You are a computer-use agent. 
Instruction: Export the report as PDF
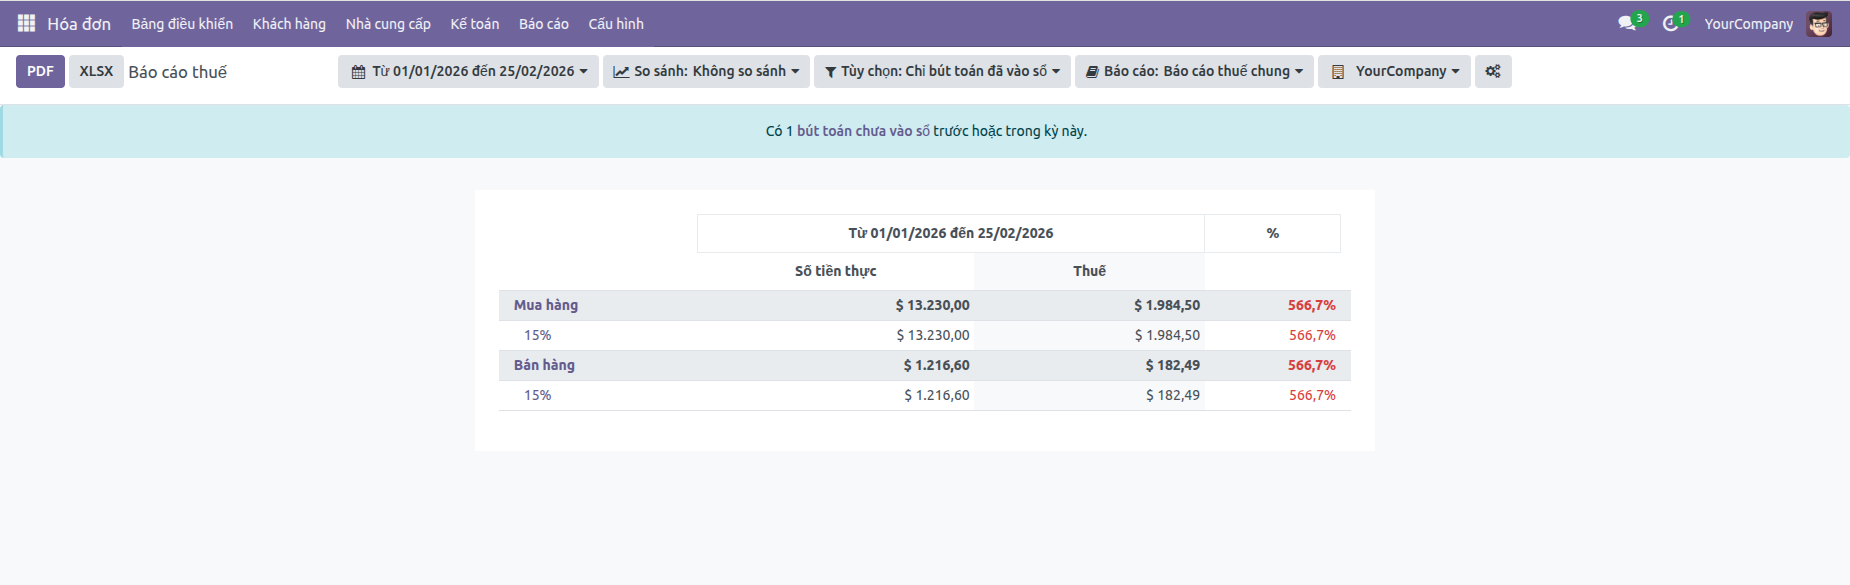coord(40,71)
